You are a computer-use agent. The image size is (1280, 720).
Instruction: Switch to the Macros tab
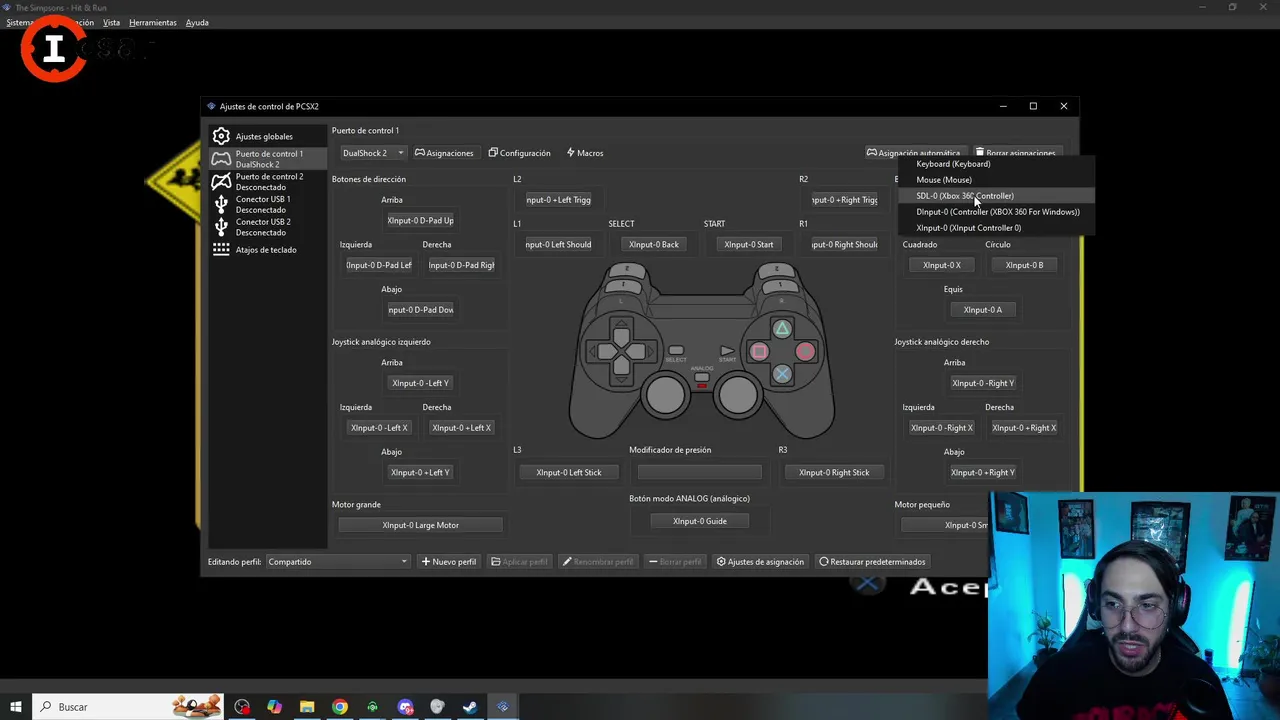coord(585,153)
